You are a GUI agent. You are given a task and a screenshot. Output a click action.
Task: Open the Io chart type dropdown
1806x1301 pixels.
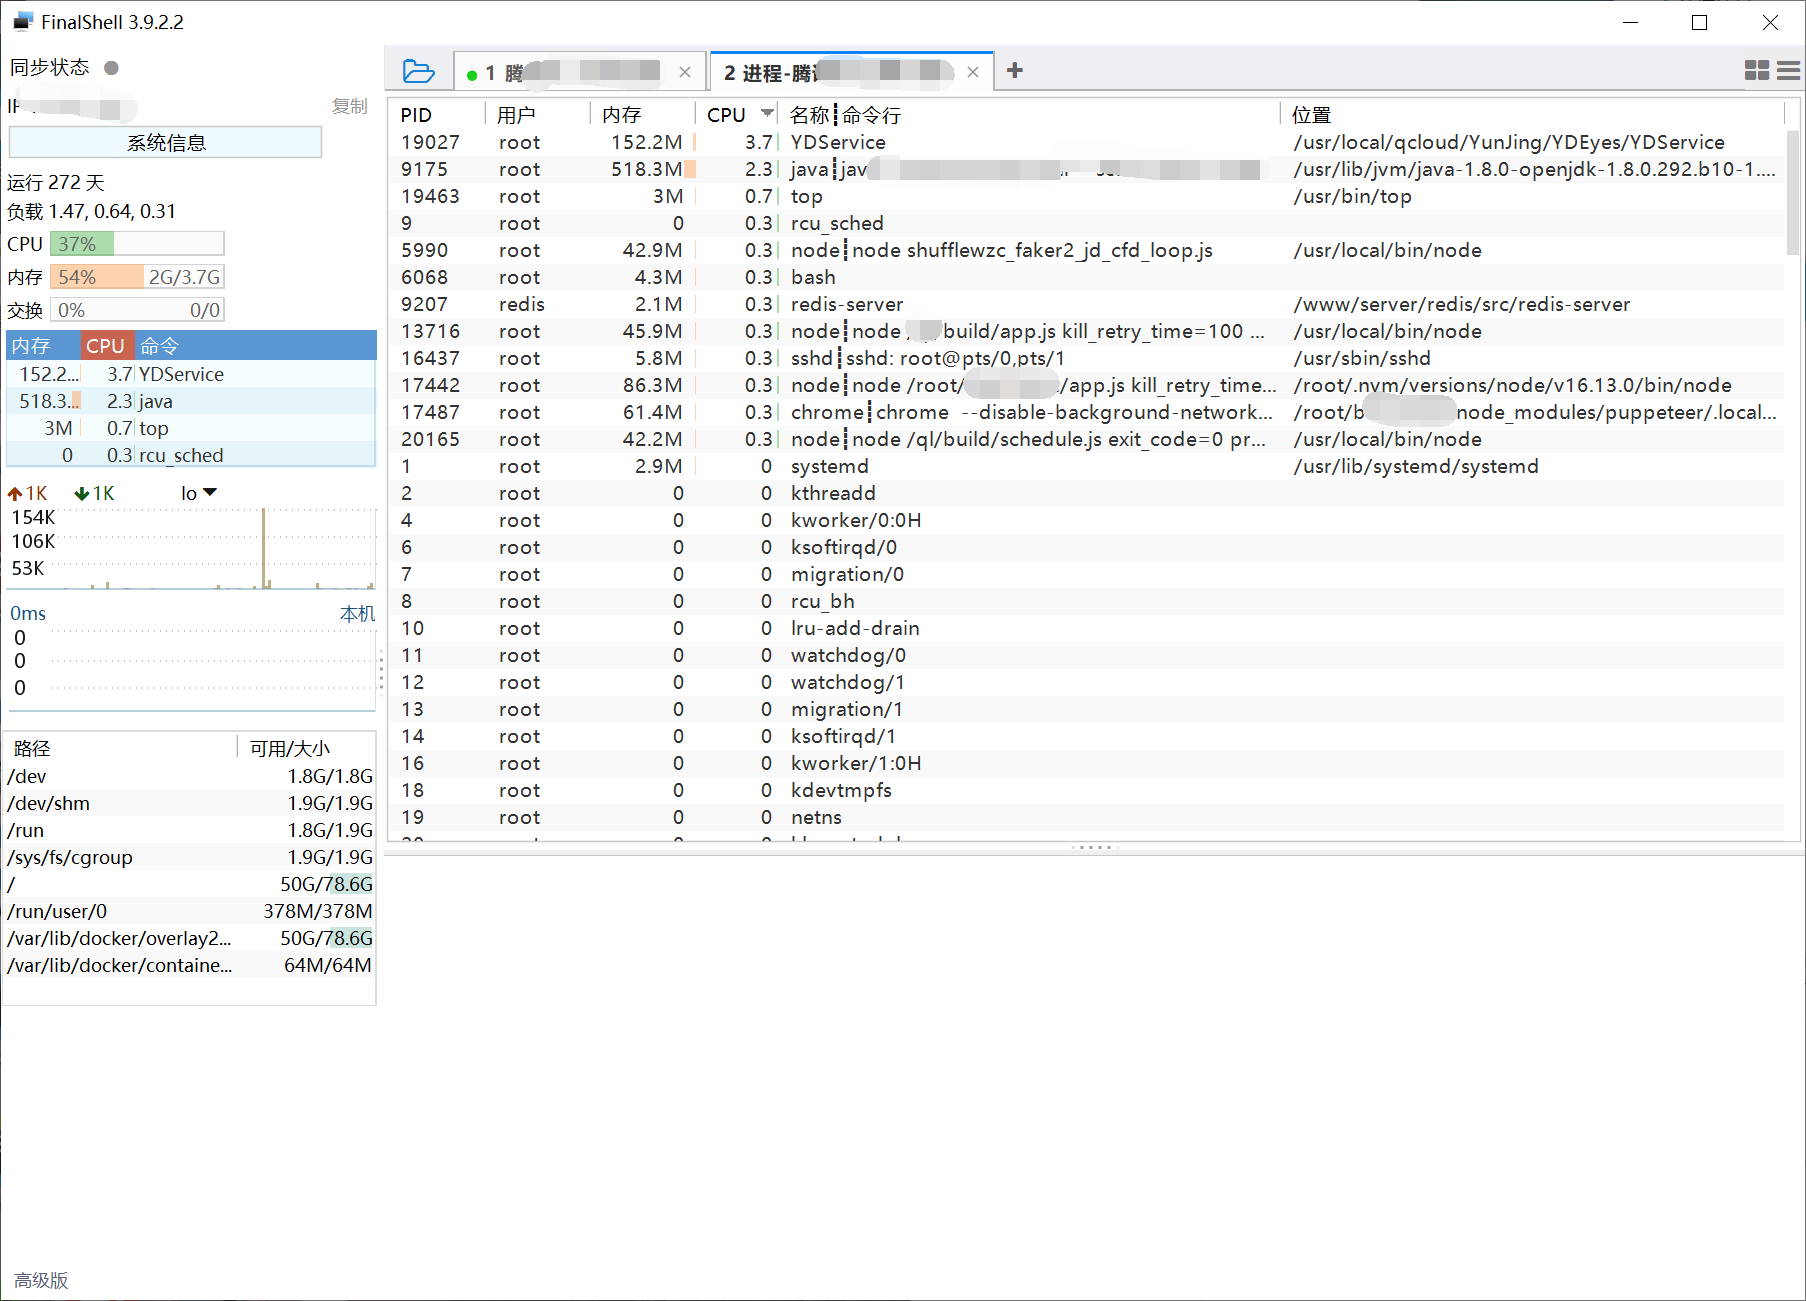196,492
